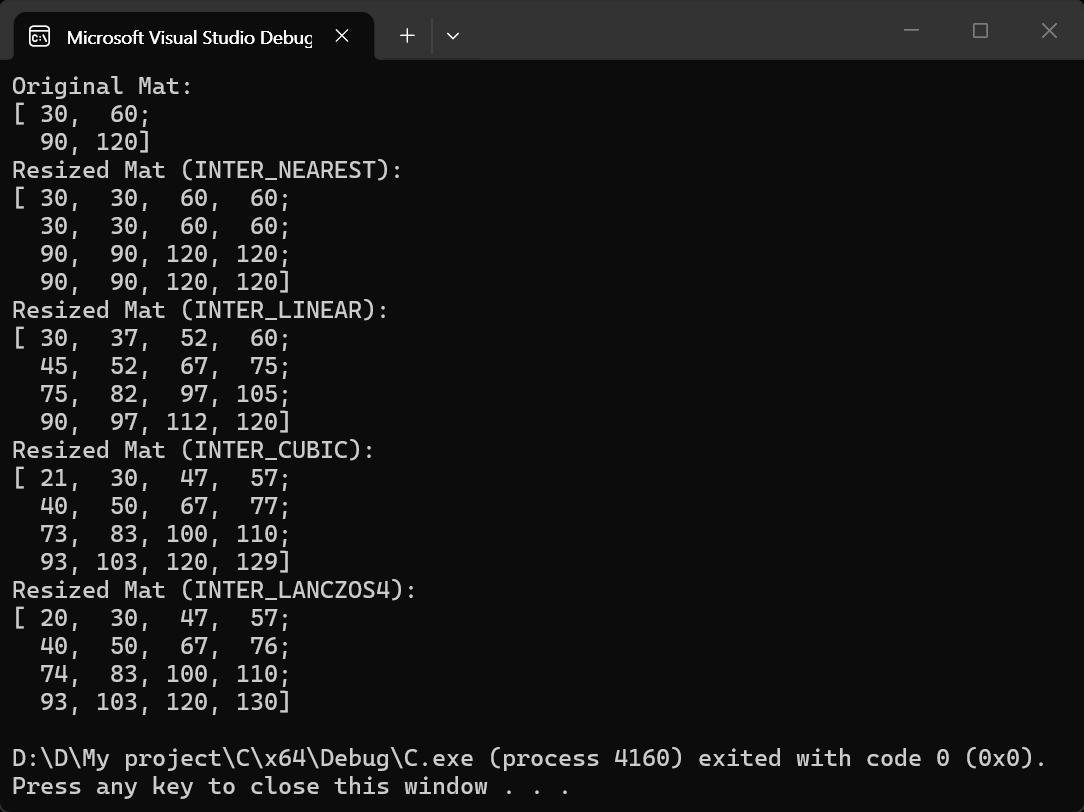Click the "Original Mat:" line

102,86
